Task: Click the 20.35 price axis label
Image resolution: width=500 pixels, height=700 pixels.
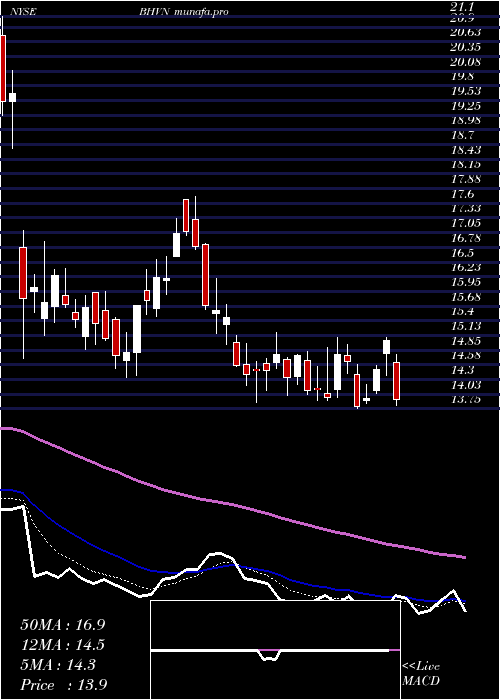Action: [x=466, y=47]
